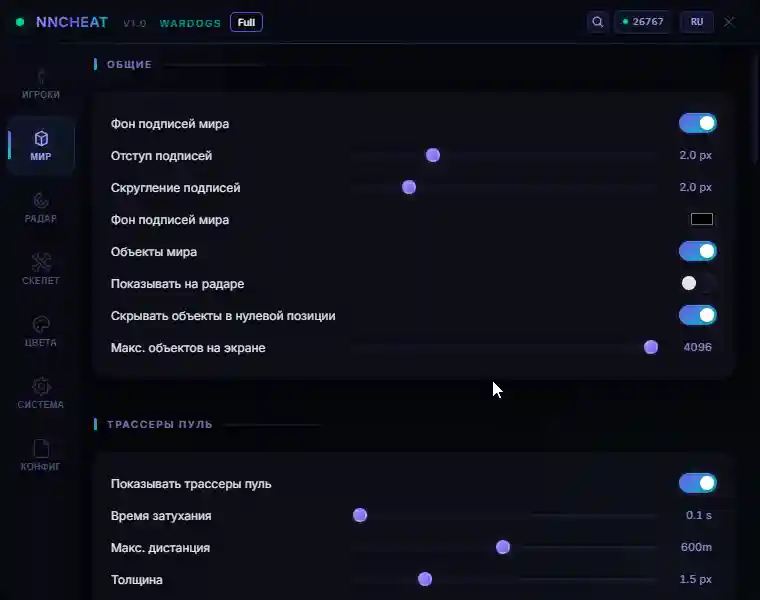Click the Отступ подписей slider handle
The height and width of the screenshot is (600, 760).
(433, 155)
